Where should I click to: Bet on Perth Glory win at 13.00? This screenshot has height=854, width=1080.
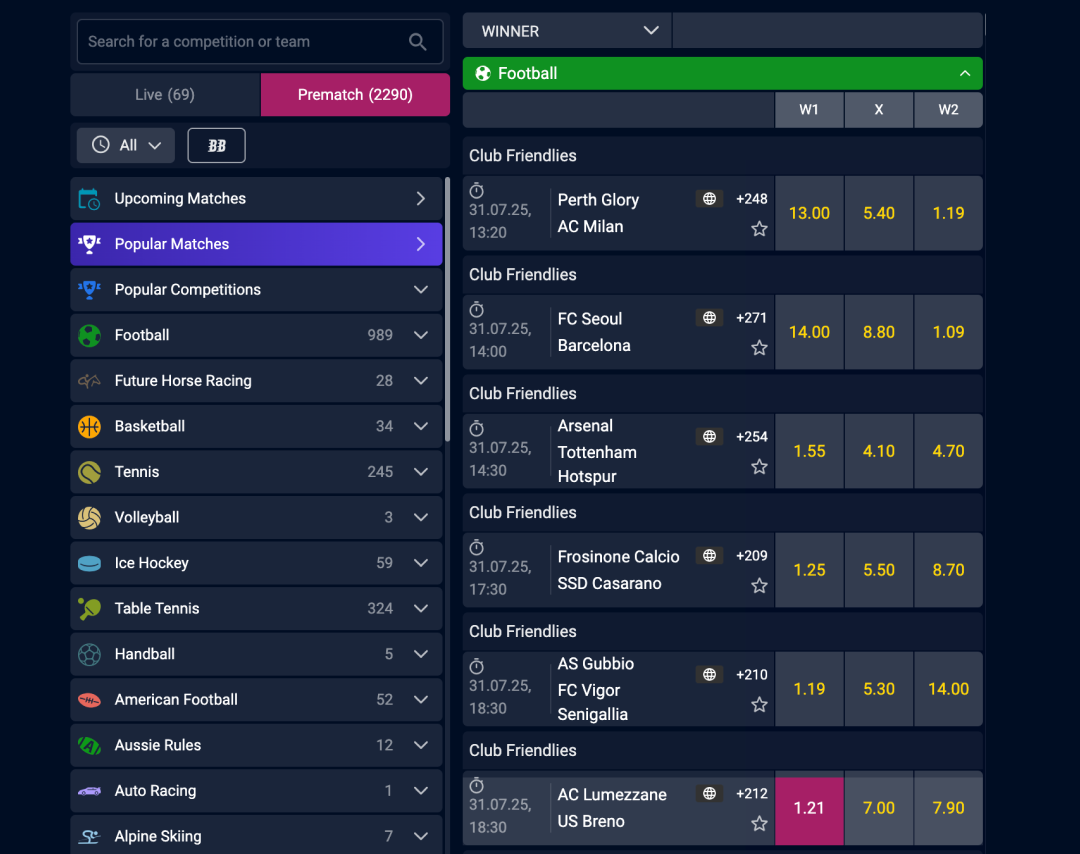pos(809,214)
